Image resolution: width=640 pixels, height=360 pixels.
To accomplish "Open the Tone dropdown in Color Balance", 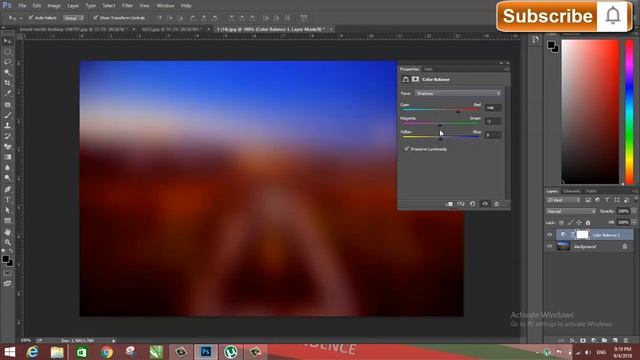I will pyautogui.click(x=458, y=93).
